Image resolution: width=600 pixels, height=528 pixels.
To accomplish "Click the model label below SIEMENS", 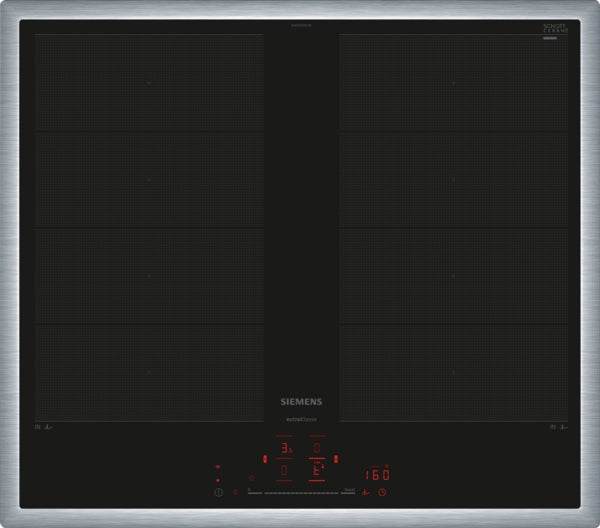I will (300, 415).
